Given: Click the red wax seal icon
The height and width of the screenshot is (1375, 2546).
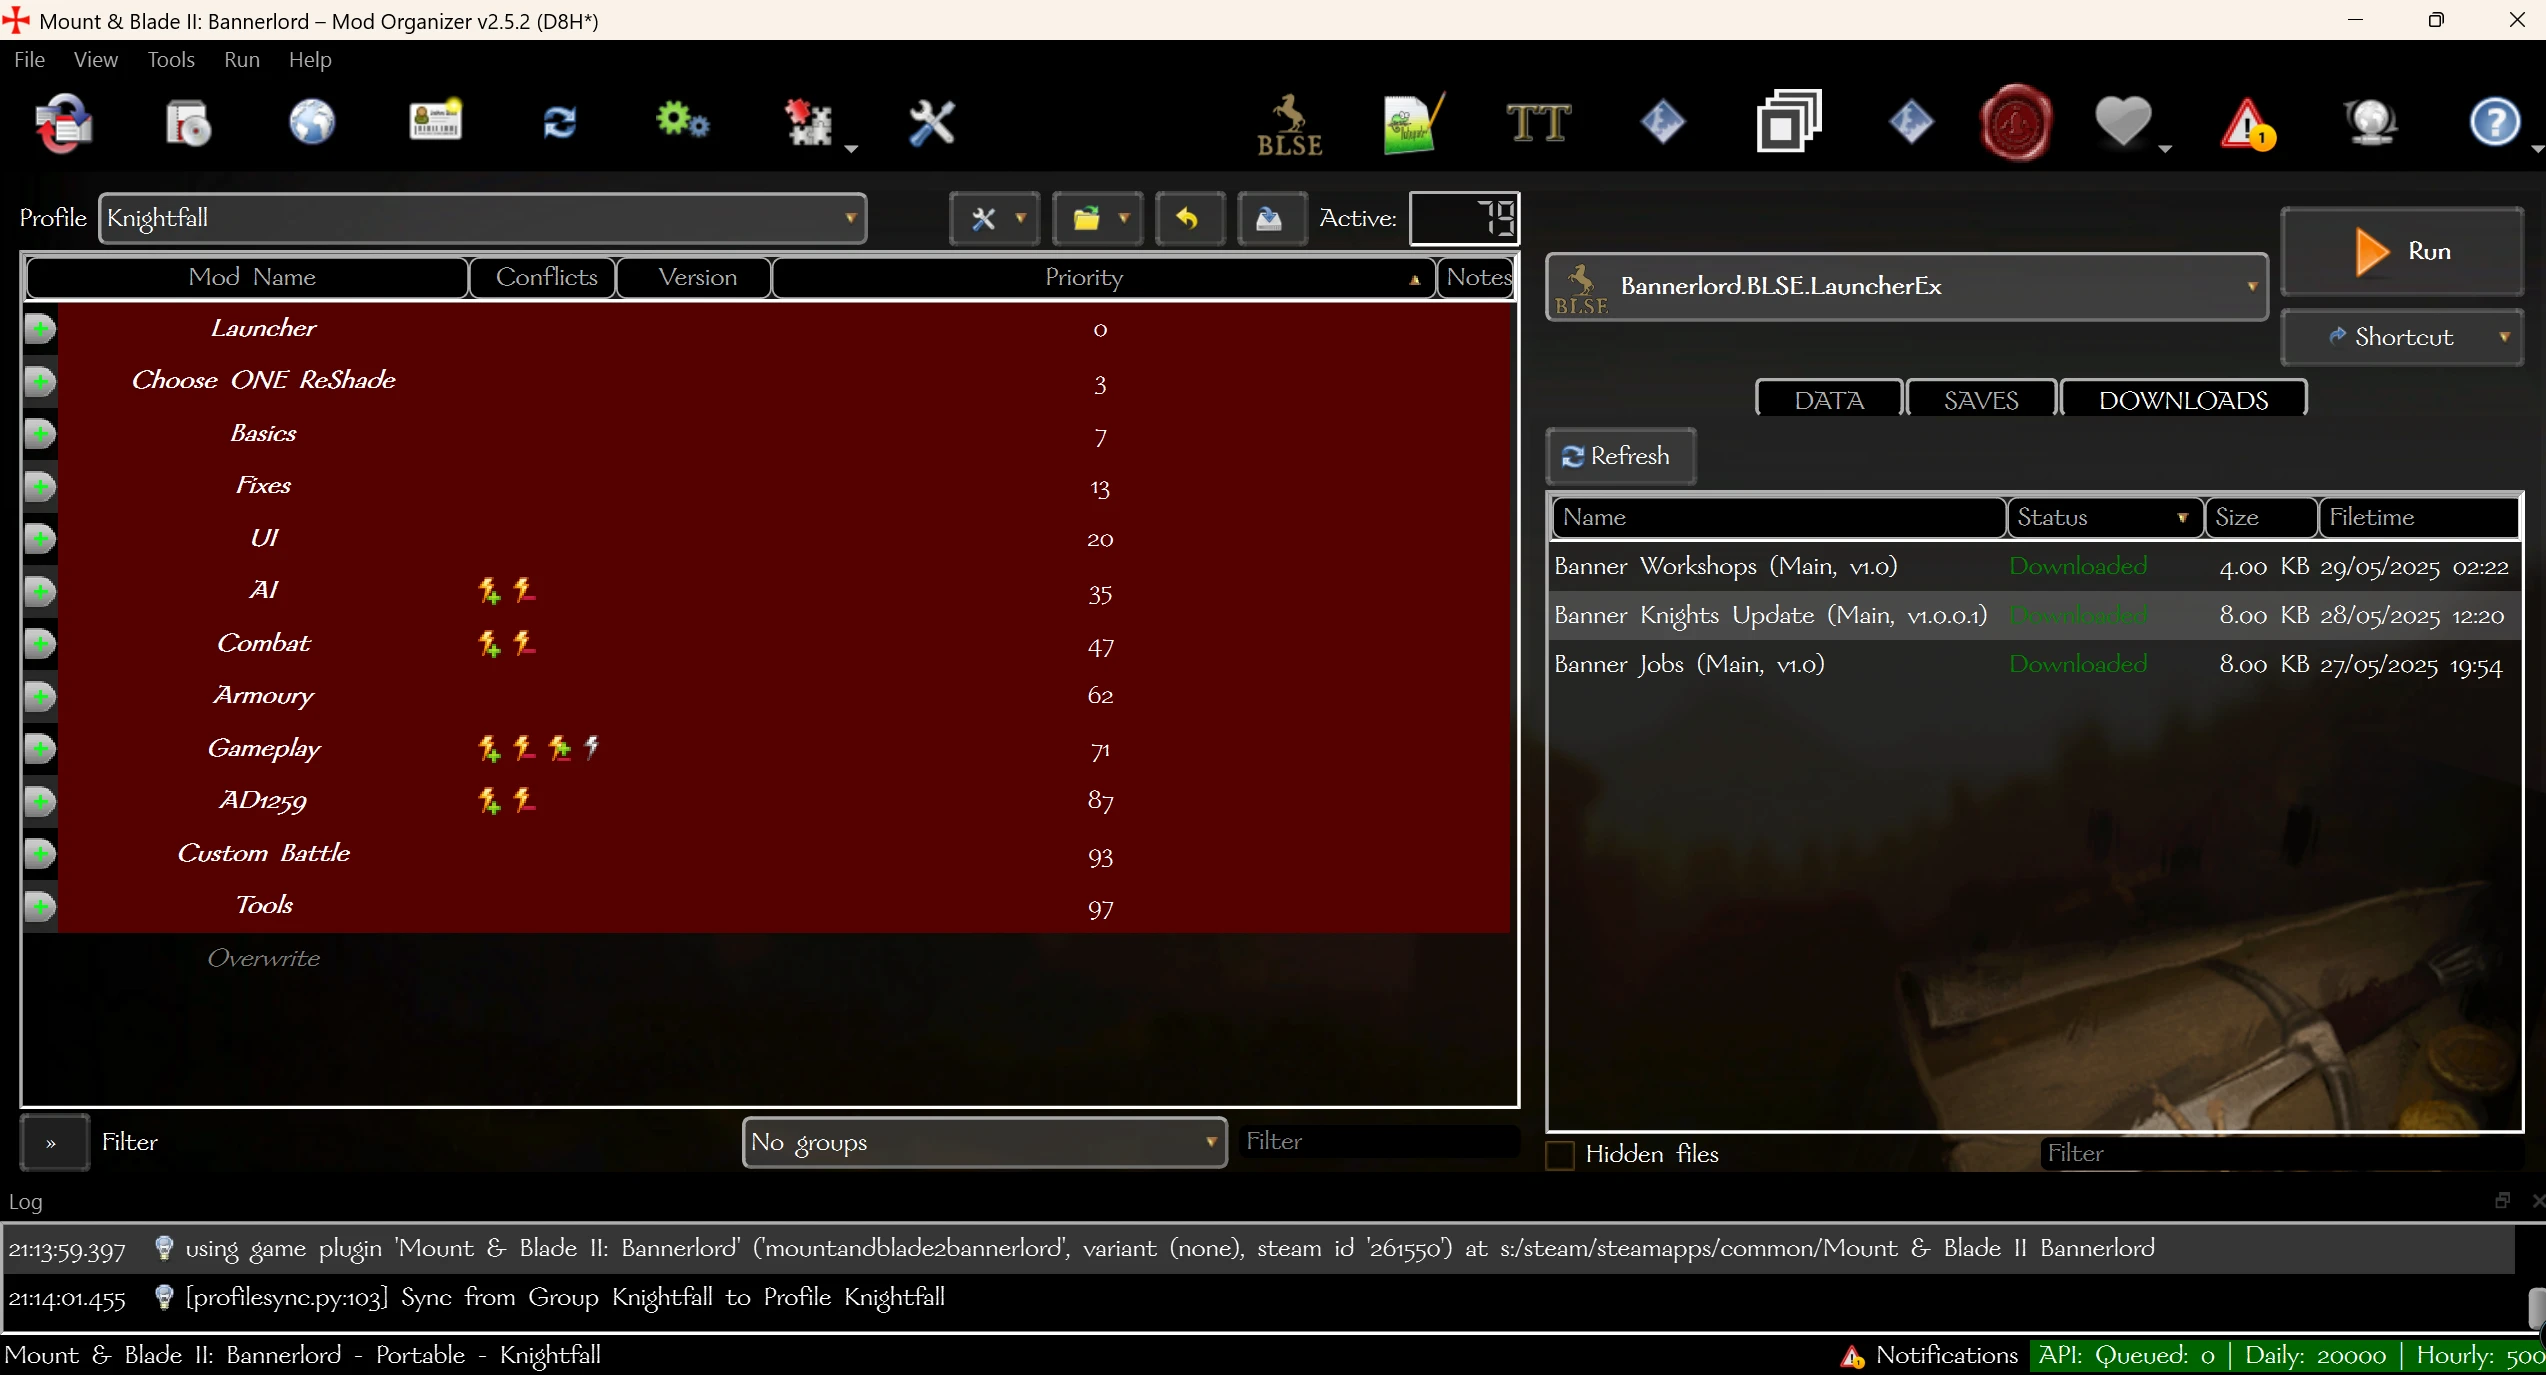Looking at the screenshot, I should pos(2016,123).
